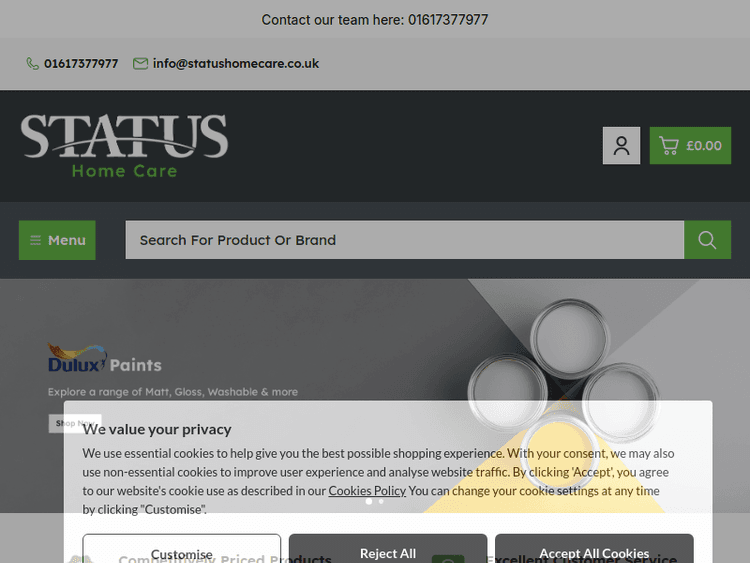The height and width of the screenshot is (563, 750).
Task: Click the Status Home Care logo
Action: click(124, 145)
